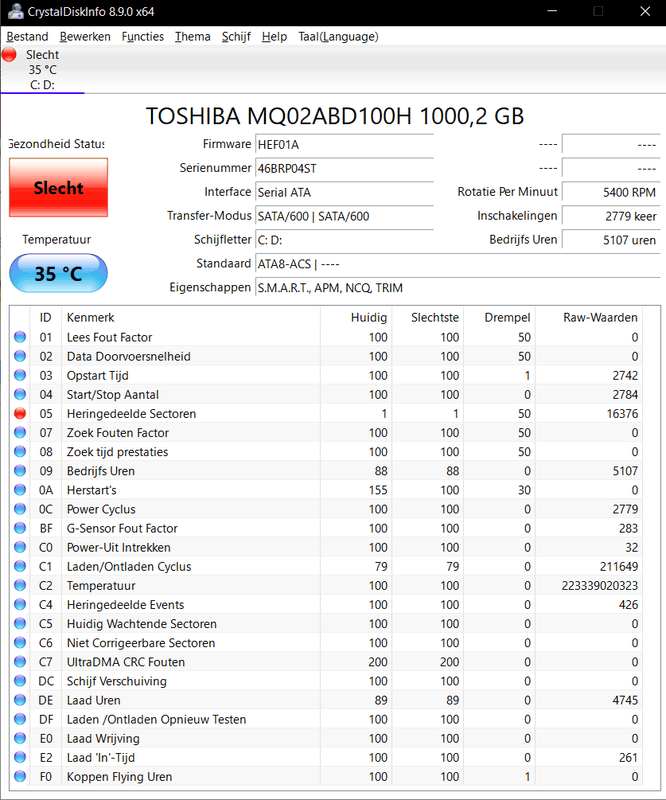The image size is (666, 800).
Task: Open the Thema menu
Action: pyautogui.click(x=192, y=37)
